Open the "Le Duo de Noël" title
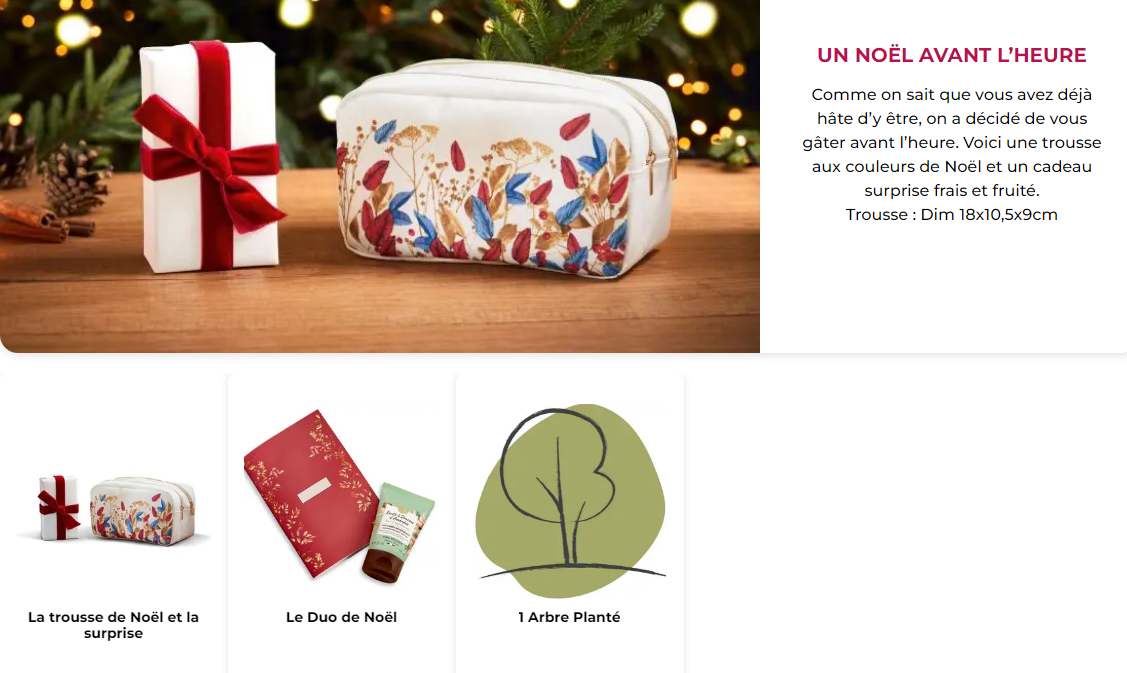This screenshot has height=673, width=1127. click(341, 617)
